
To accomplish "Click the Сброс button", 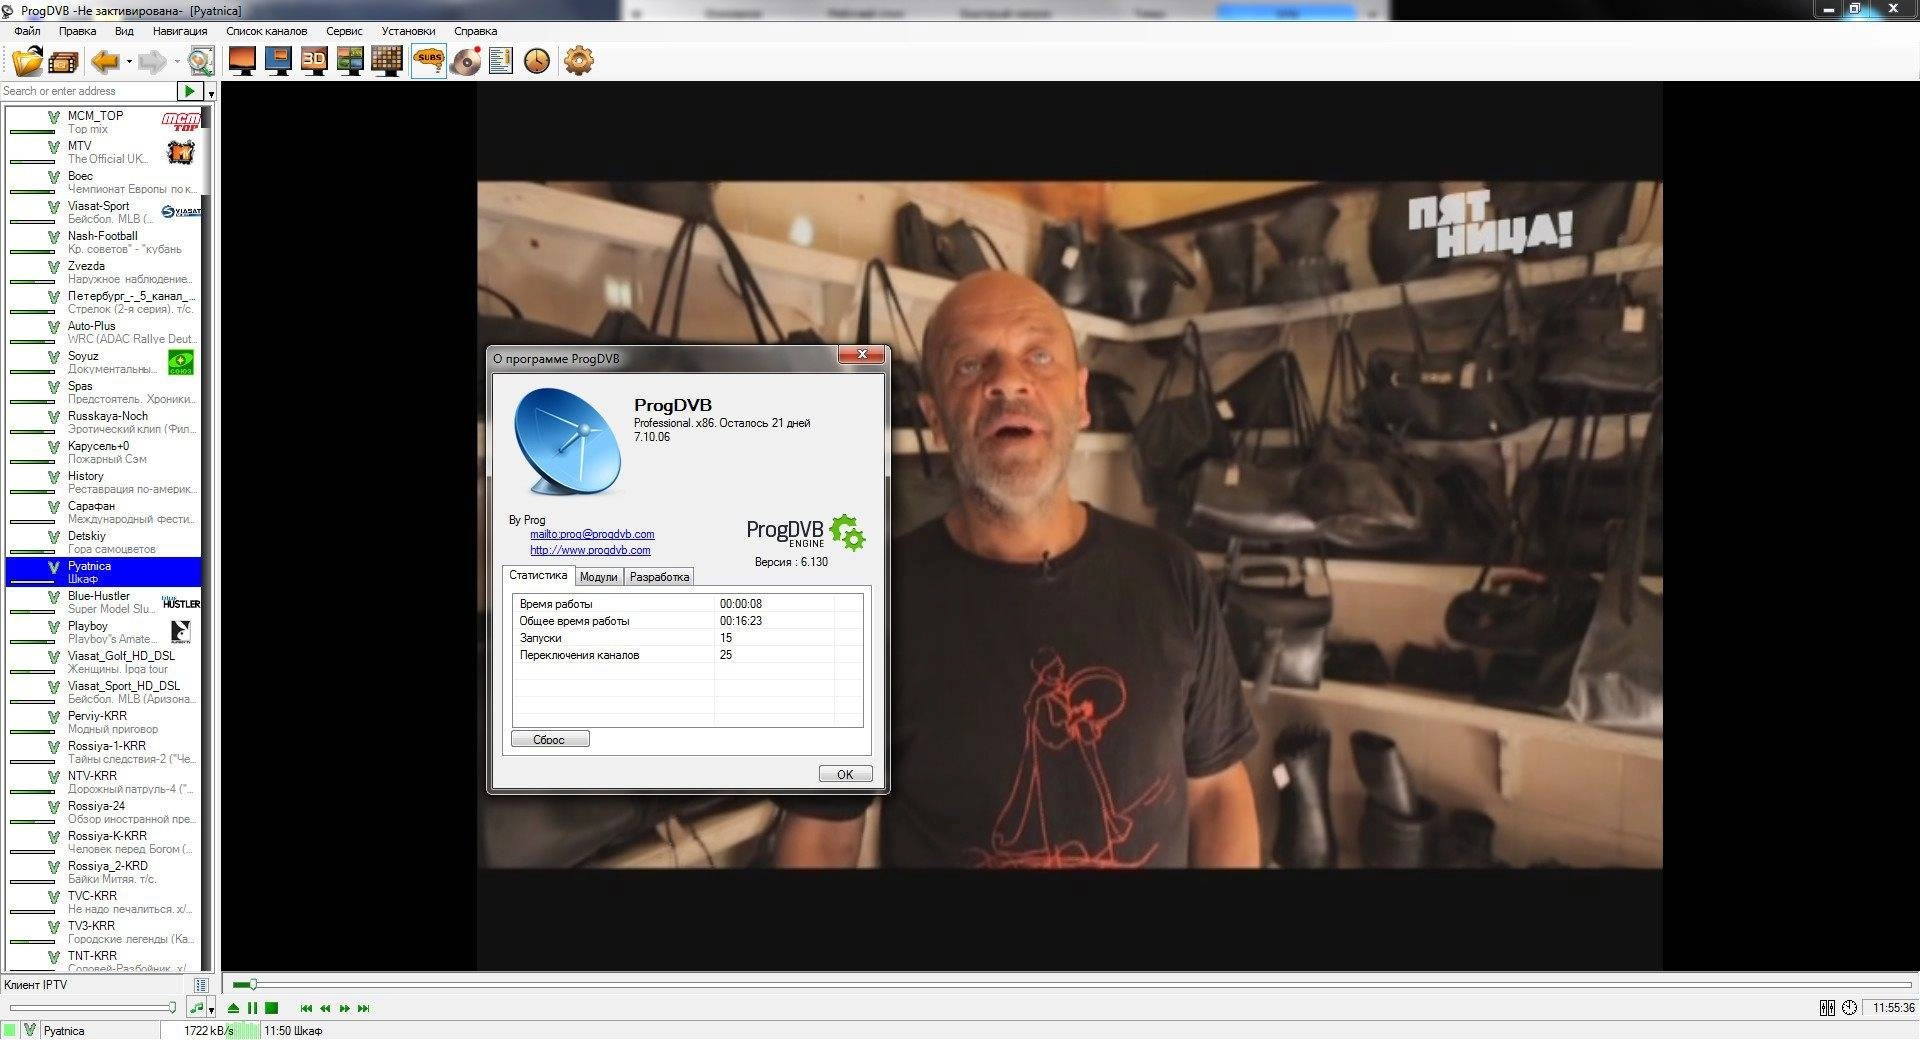I will [550, 740].
